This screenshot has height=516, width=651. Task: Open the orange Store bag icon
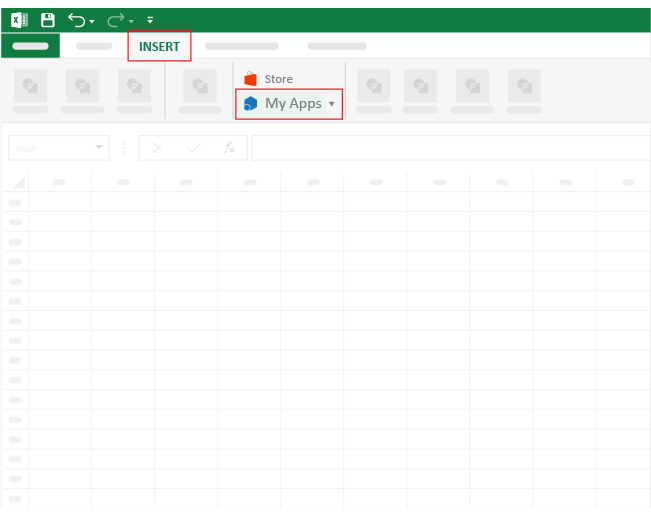click(250, 78)
